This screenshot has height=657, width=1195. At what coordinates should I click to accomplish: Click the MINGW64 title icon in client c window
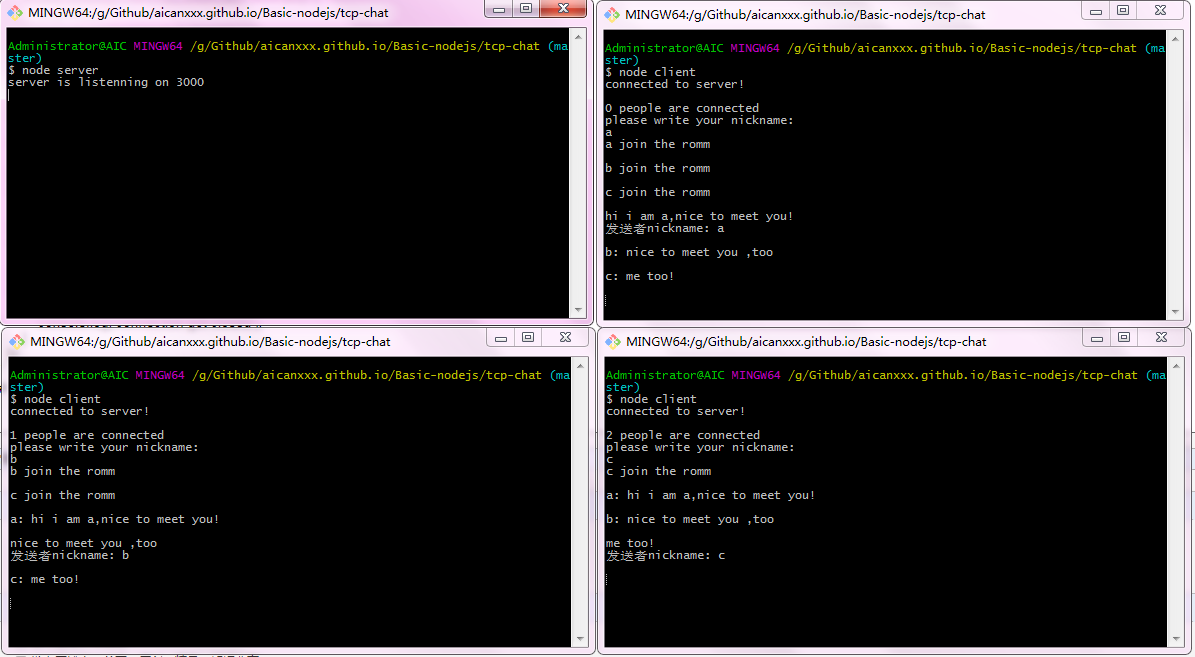[613, 341]
